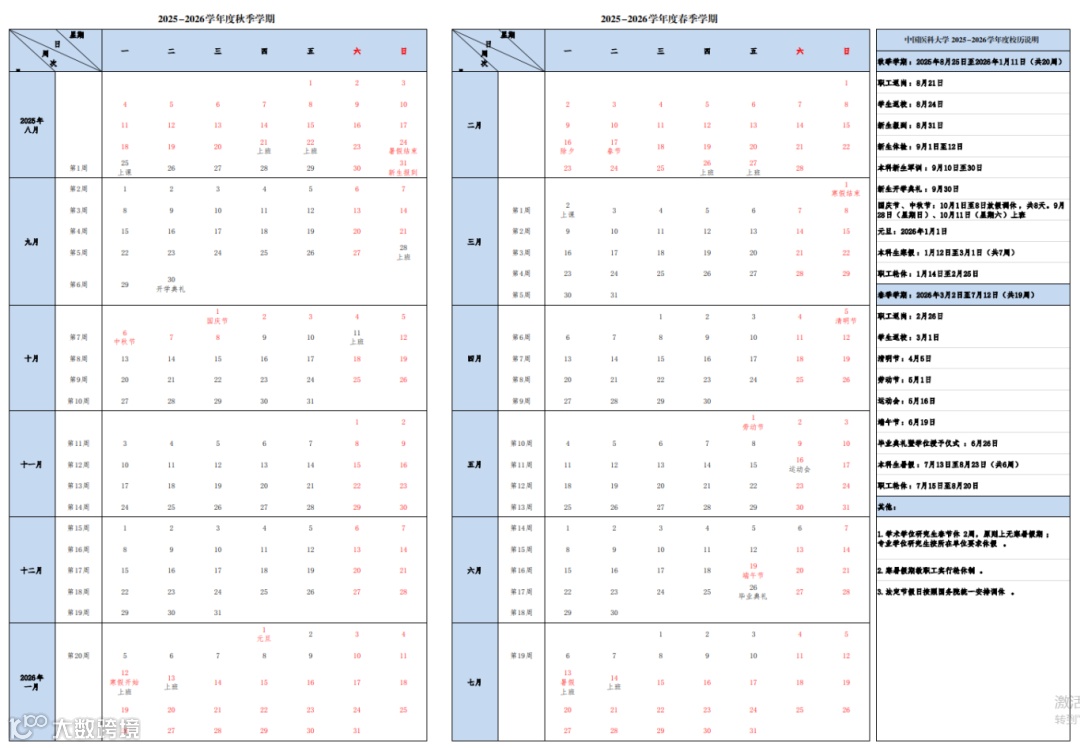Click the '端午节：6月19日' note

click(906, 422)
